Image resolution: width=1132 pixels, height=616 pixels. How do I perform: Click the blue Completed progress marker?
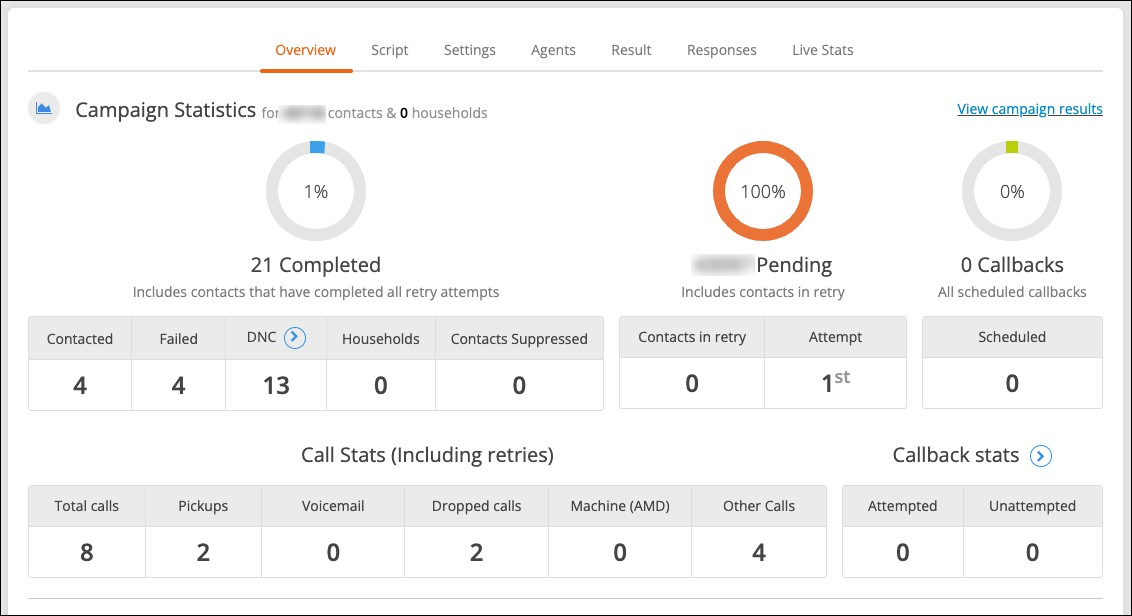coord(317,147)
